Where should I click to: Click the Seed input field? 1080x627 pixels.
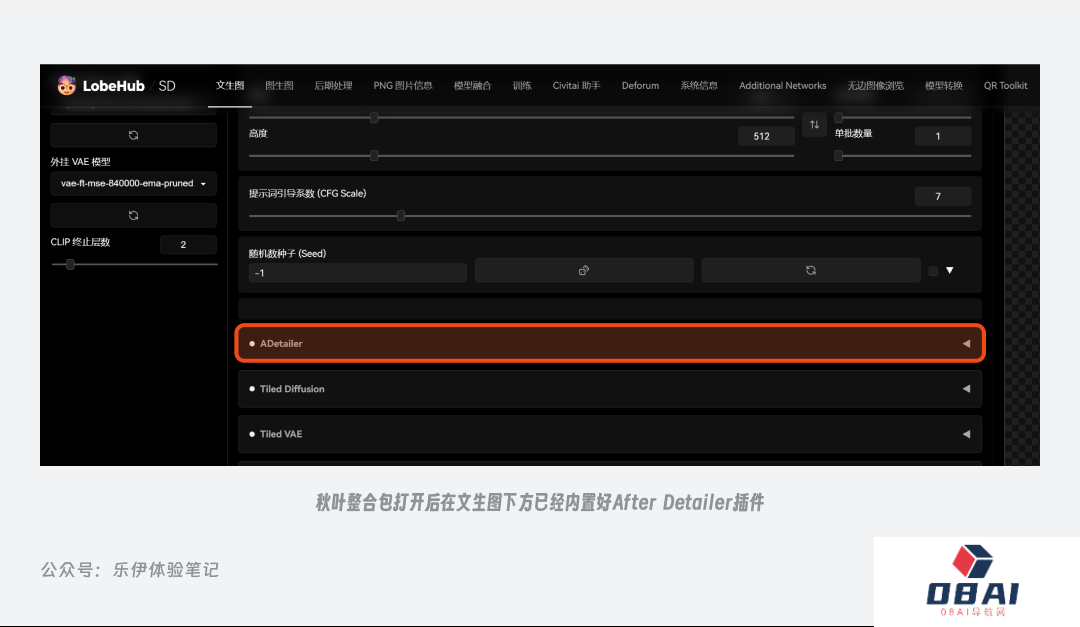pyautogui.click(x=357, y=272)
